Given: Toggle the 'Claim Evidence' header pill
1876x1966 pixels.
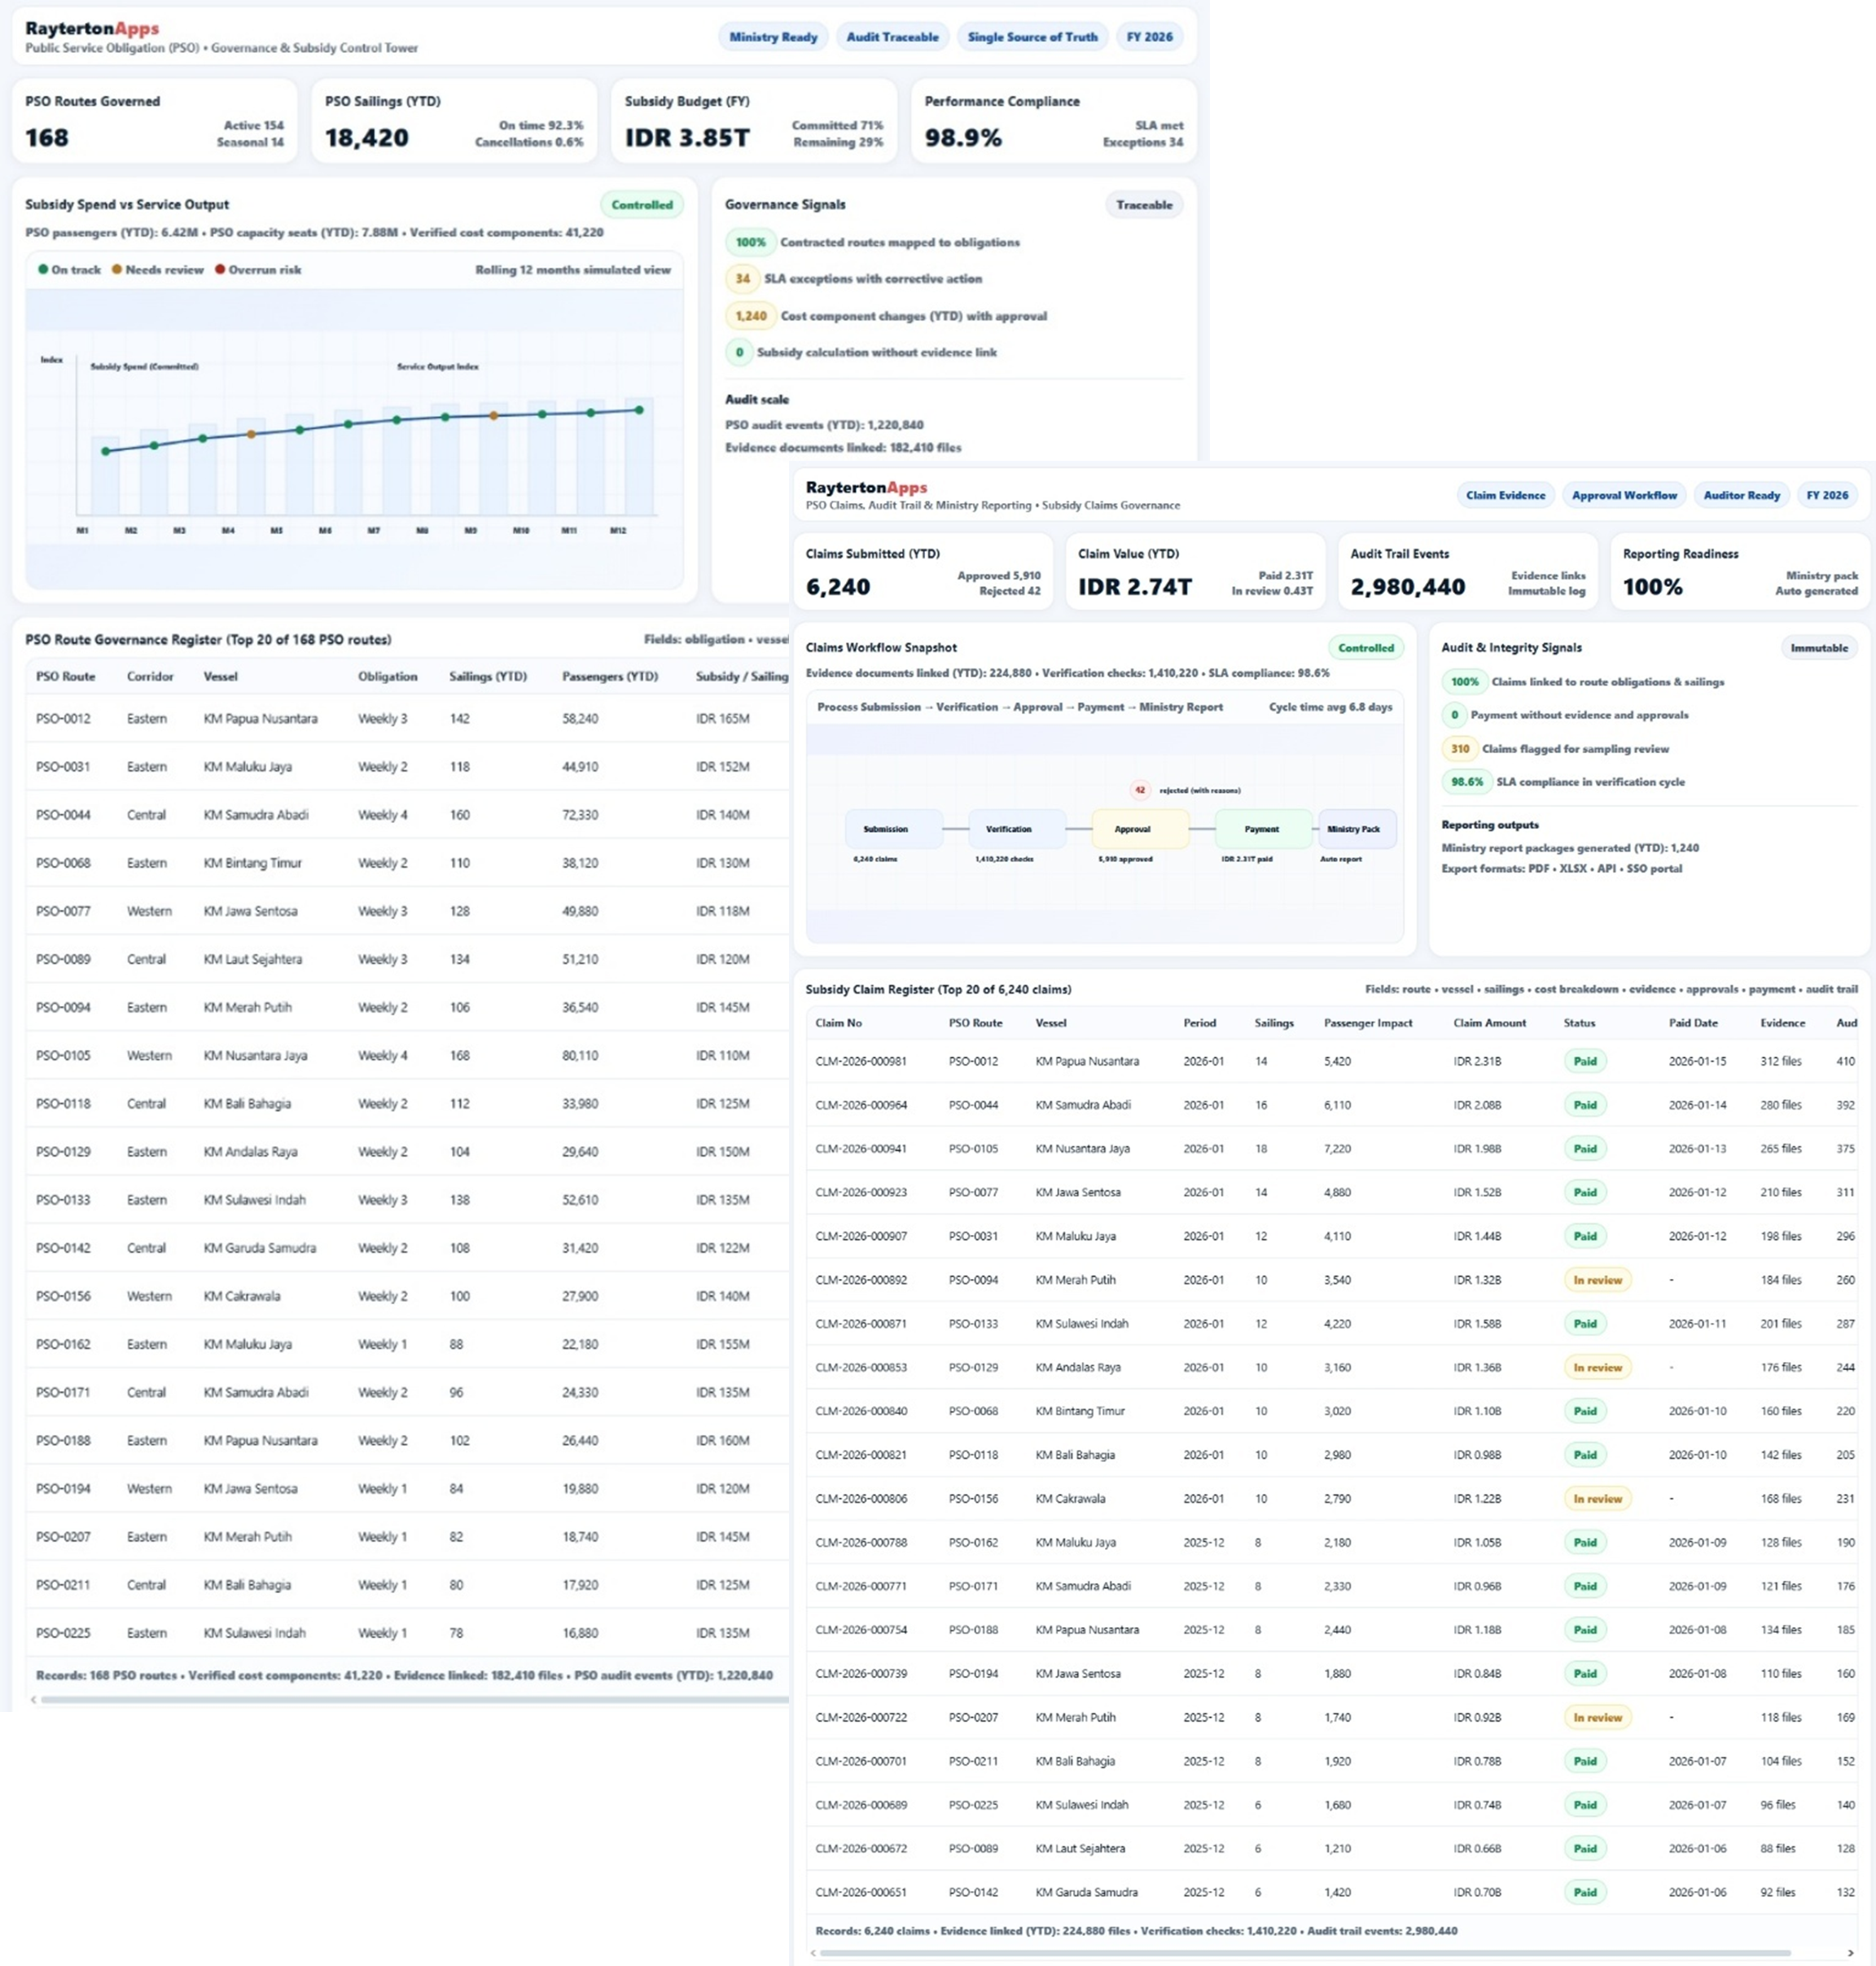Looking at the screenshot, I should [1505, 495].
